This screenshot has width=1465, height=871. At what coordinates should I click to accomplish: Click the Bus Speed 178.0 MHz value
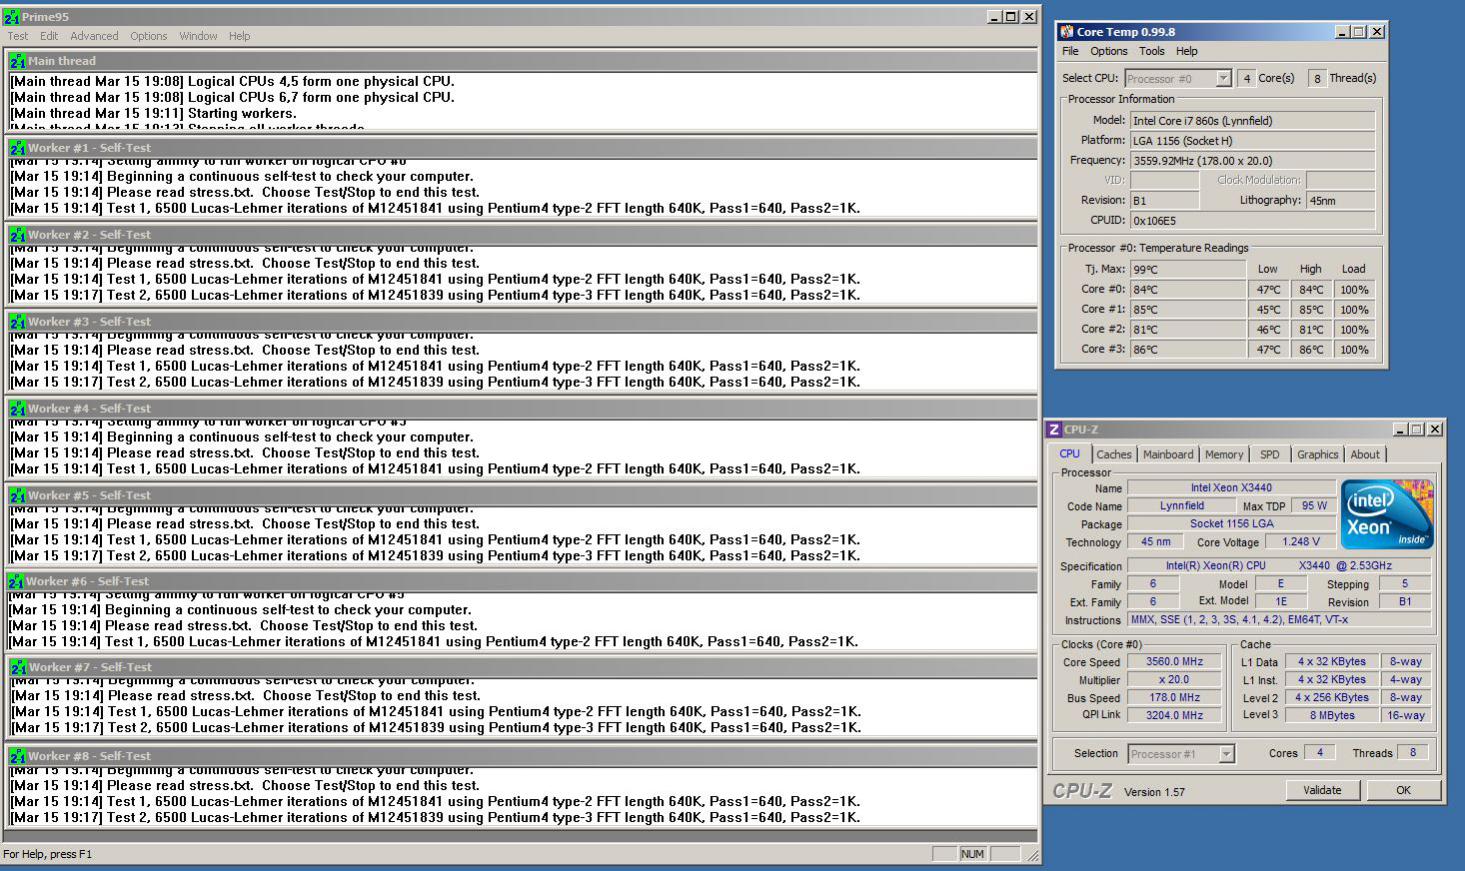[1174, 697]
